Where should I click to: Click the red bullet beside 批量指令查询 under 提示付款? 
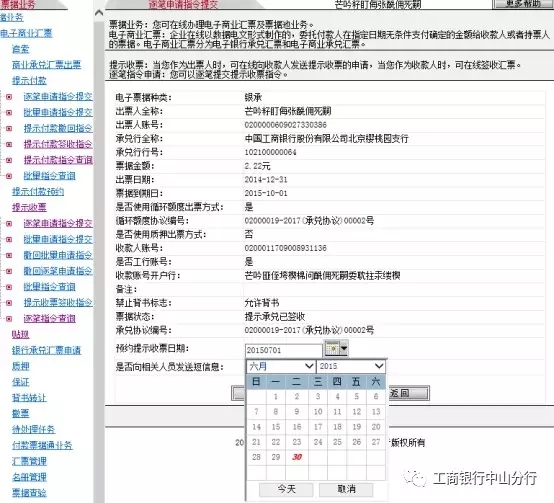pyautogui.click(x=9, y=176)
